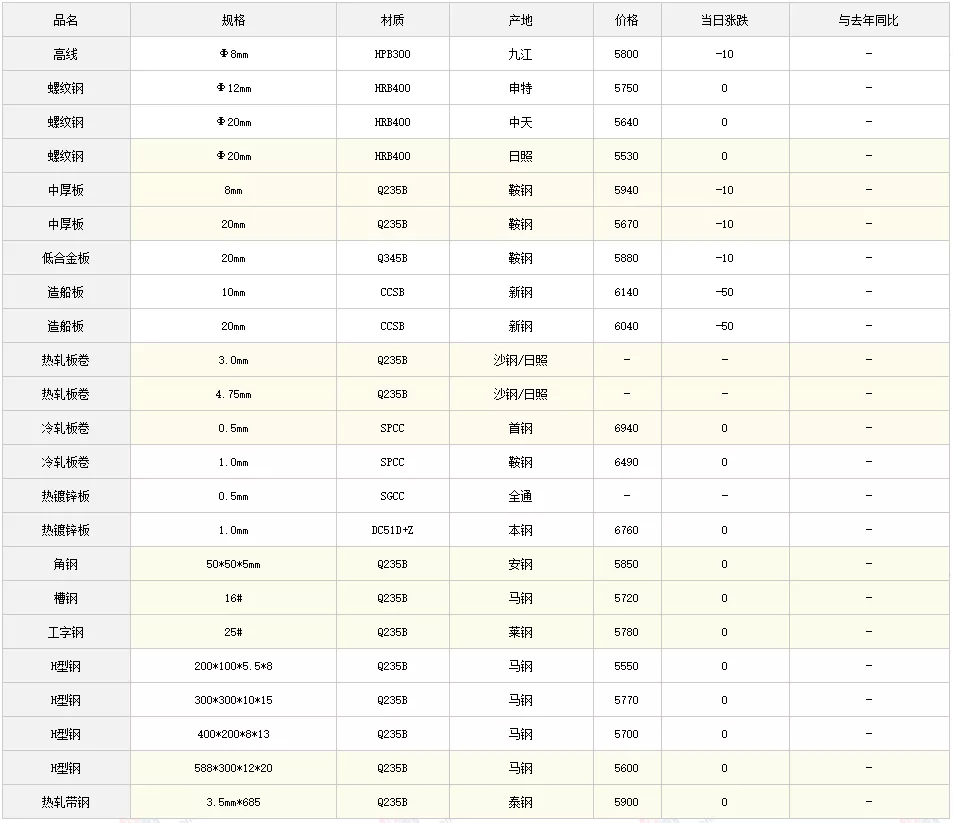This screenshot has width=953, height=823.
Task: Click price value 5900
Action: click(627, 802)
